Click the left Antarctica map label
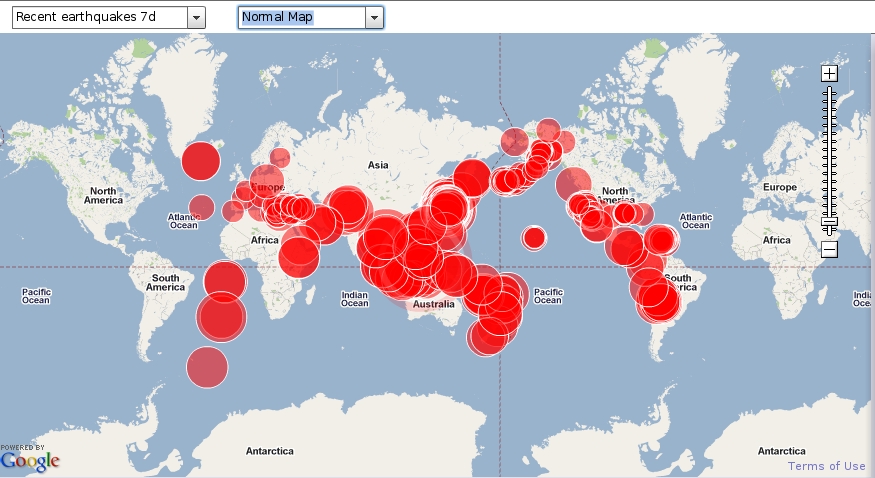This screenshot has height=478, width=875. 269,451
